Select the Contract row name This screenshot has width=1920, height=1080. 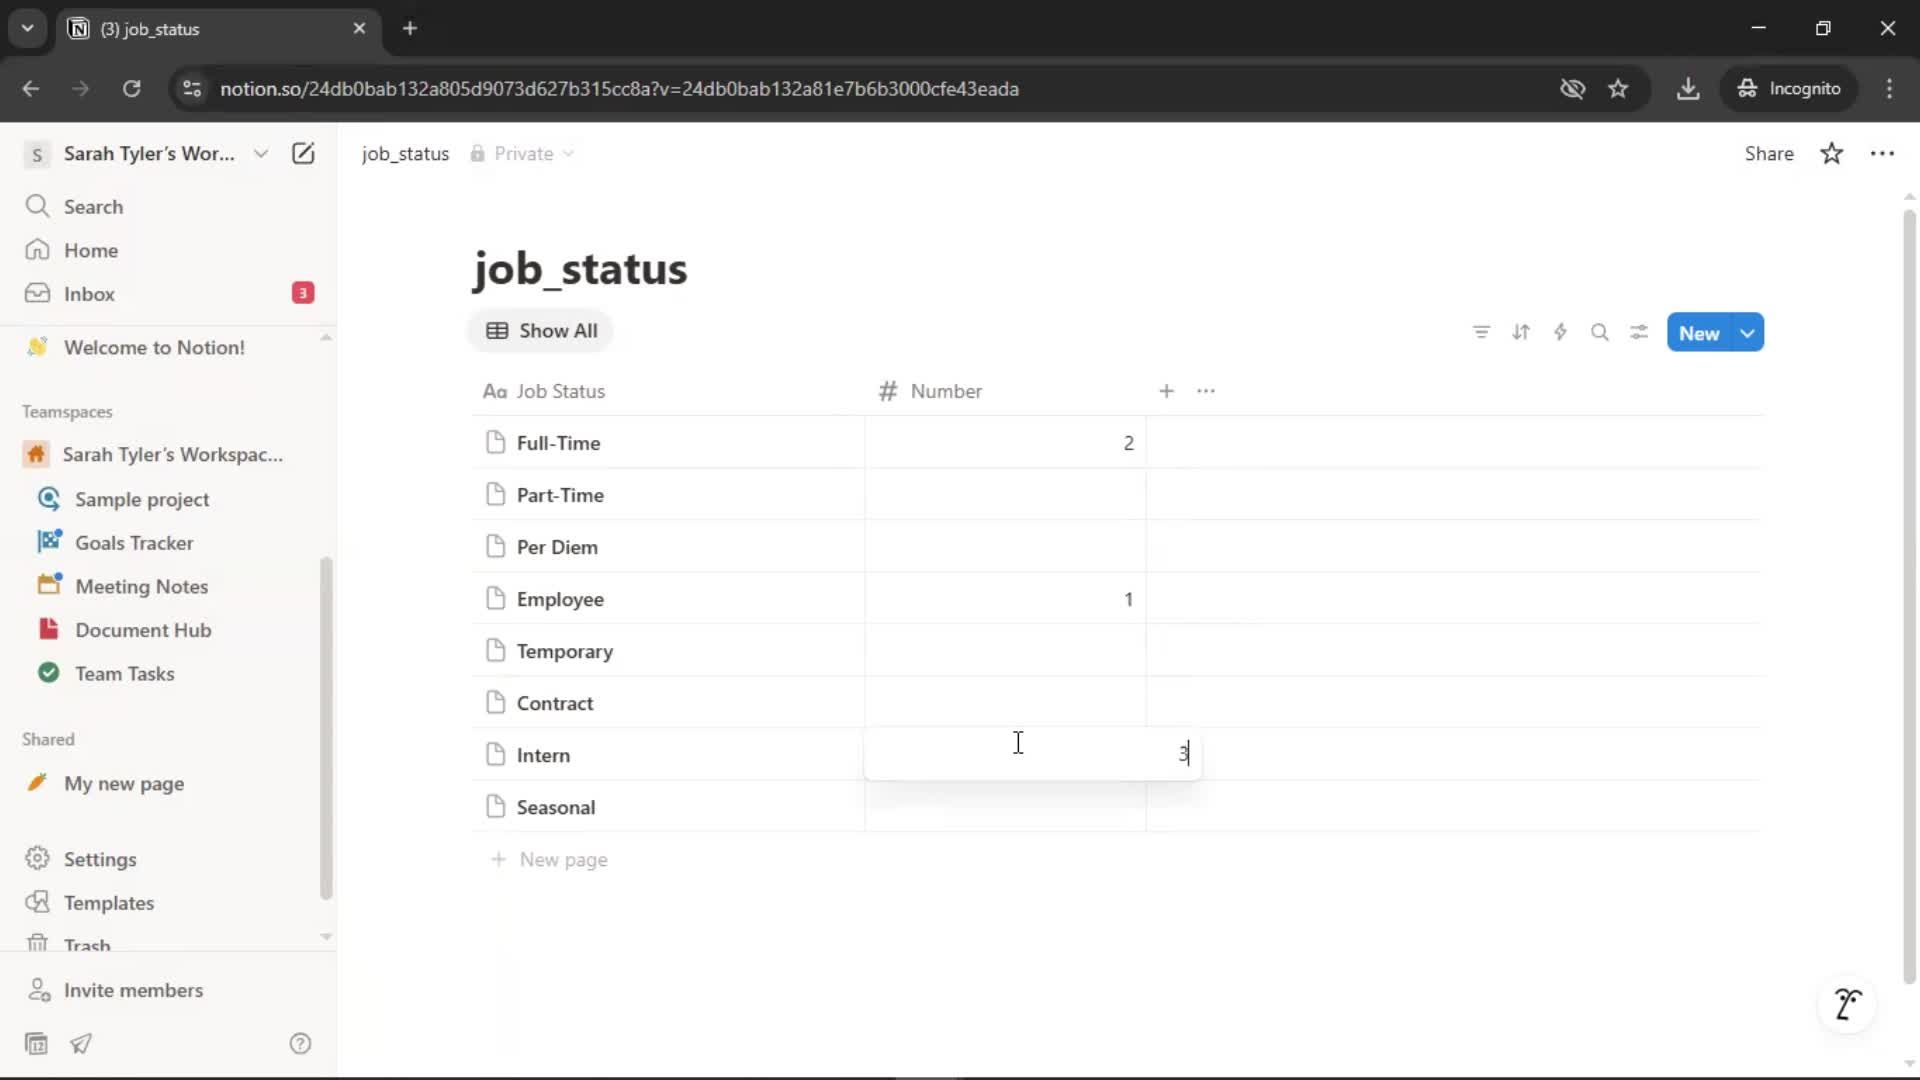(554, 703)
